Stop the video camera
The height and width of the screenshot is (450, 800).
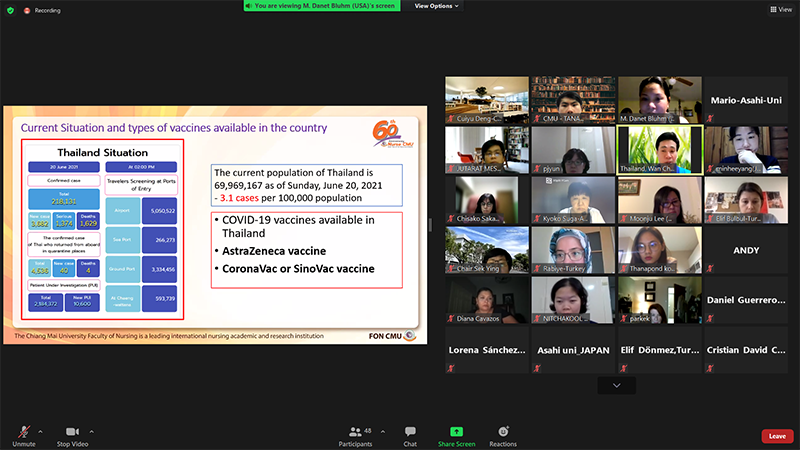click(x=72, y=436)
